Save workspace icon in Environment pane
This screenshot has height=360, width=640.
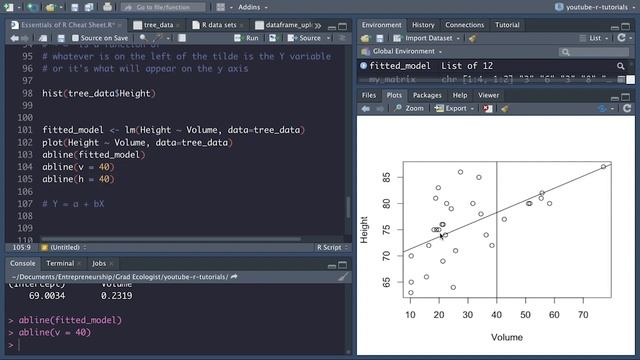pos(380,38)
